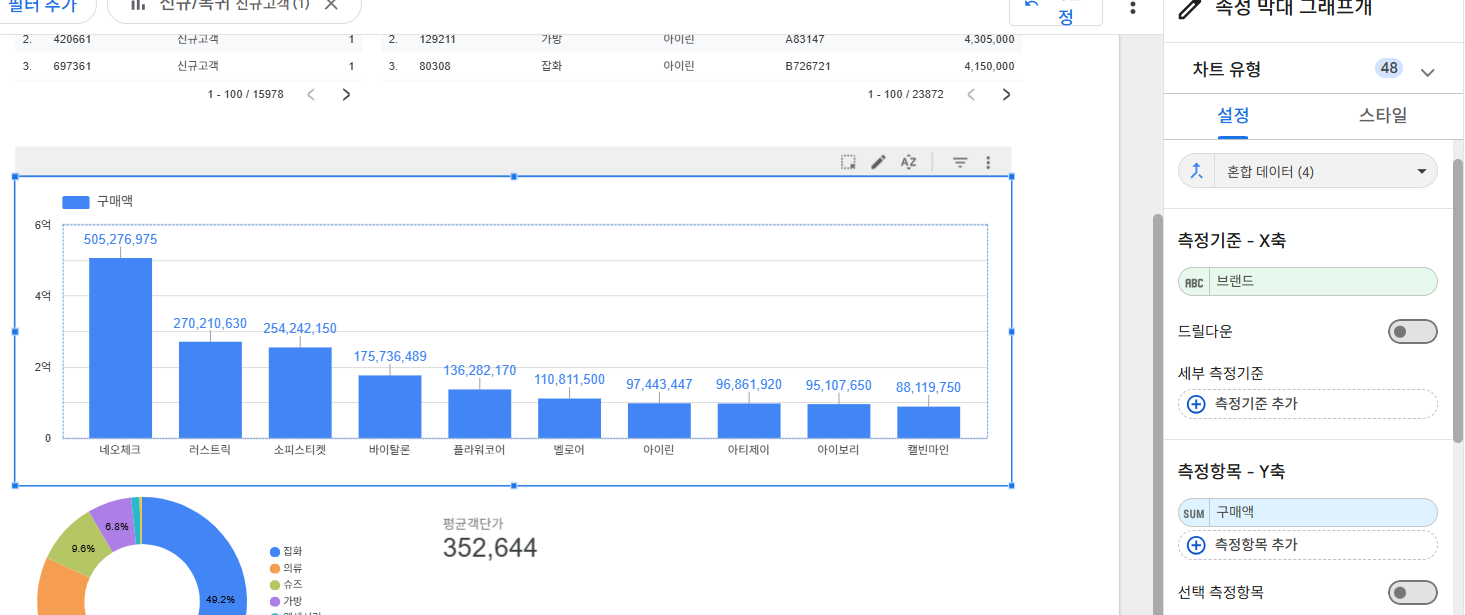Click the chart edit pencil icon
Viewport: 1465px width, 615px height.
click(x=878, y=162)
